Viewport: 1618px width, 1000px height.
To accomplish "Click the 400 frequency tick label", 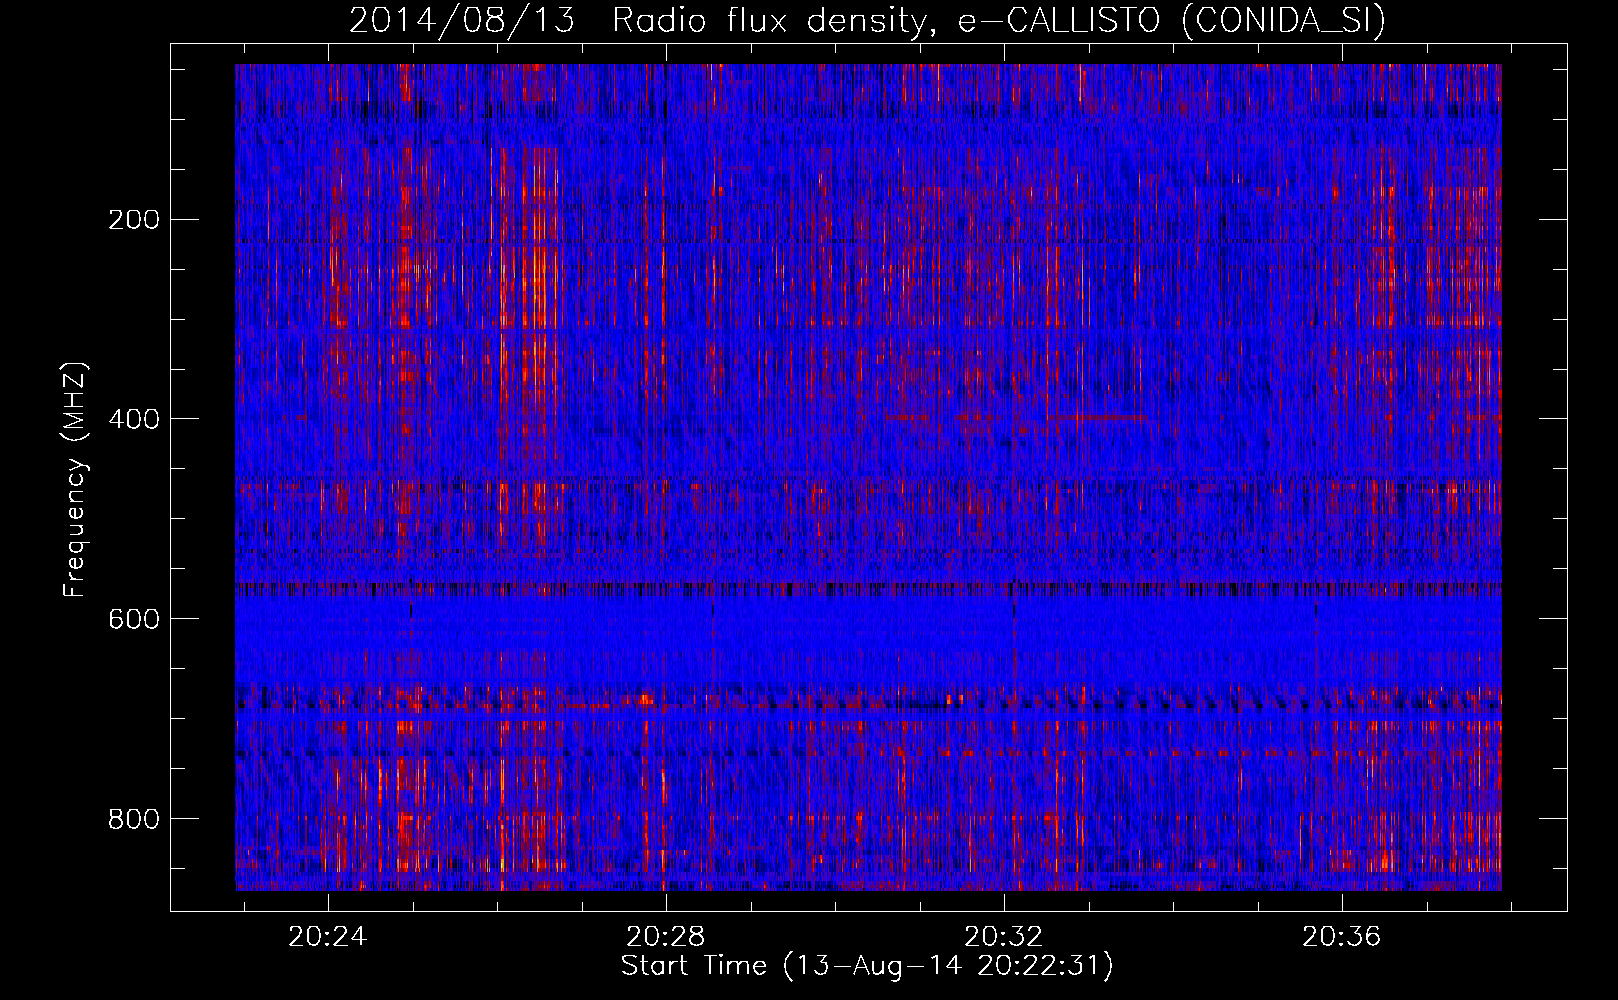I will click(134, 419).
